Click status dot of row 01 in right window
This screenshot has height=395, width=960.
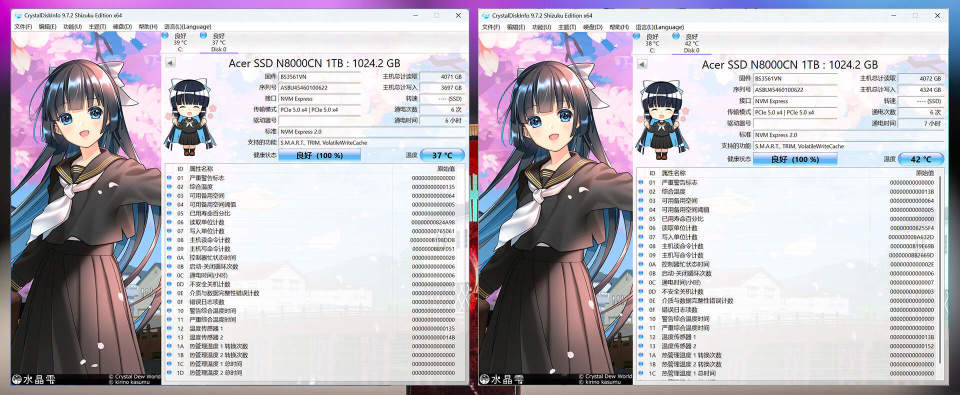click(x=641, y=182)
